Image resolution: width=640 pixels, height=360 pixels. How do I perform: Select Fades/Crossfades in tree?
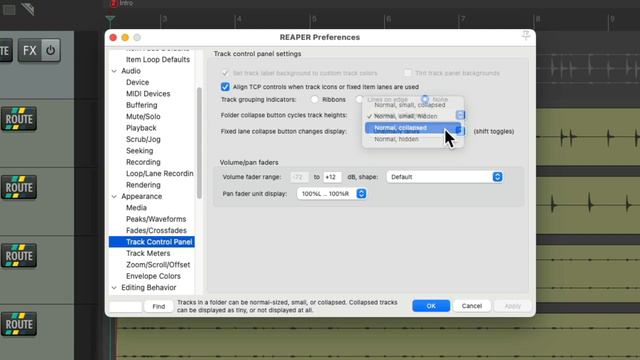[156, 231]
